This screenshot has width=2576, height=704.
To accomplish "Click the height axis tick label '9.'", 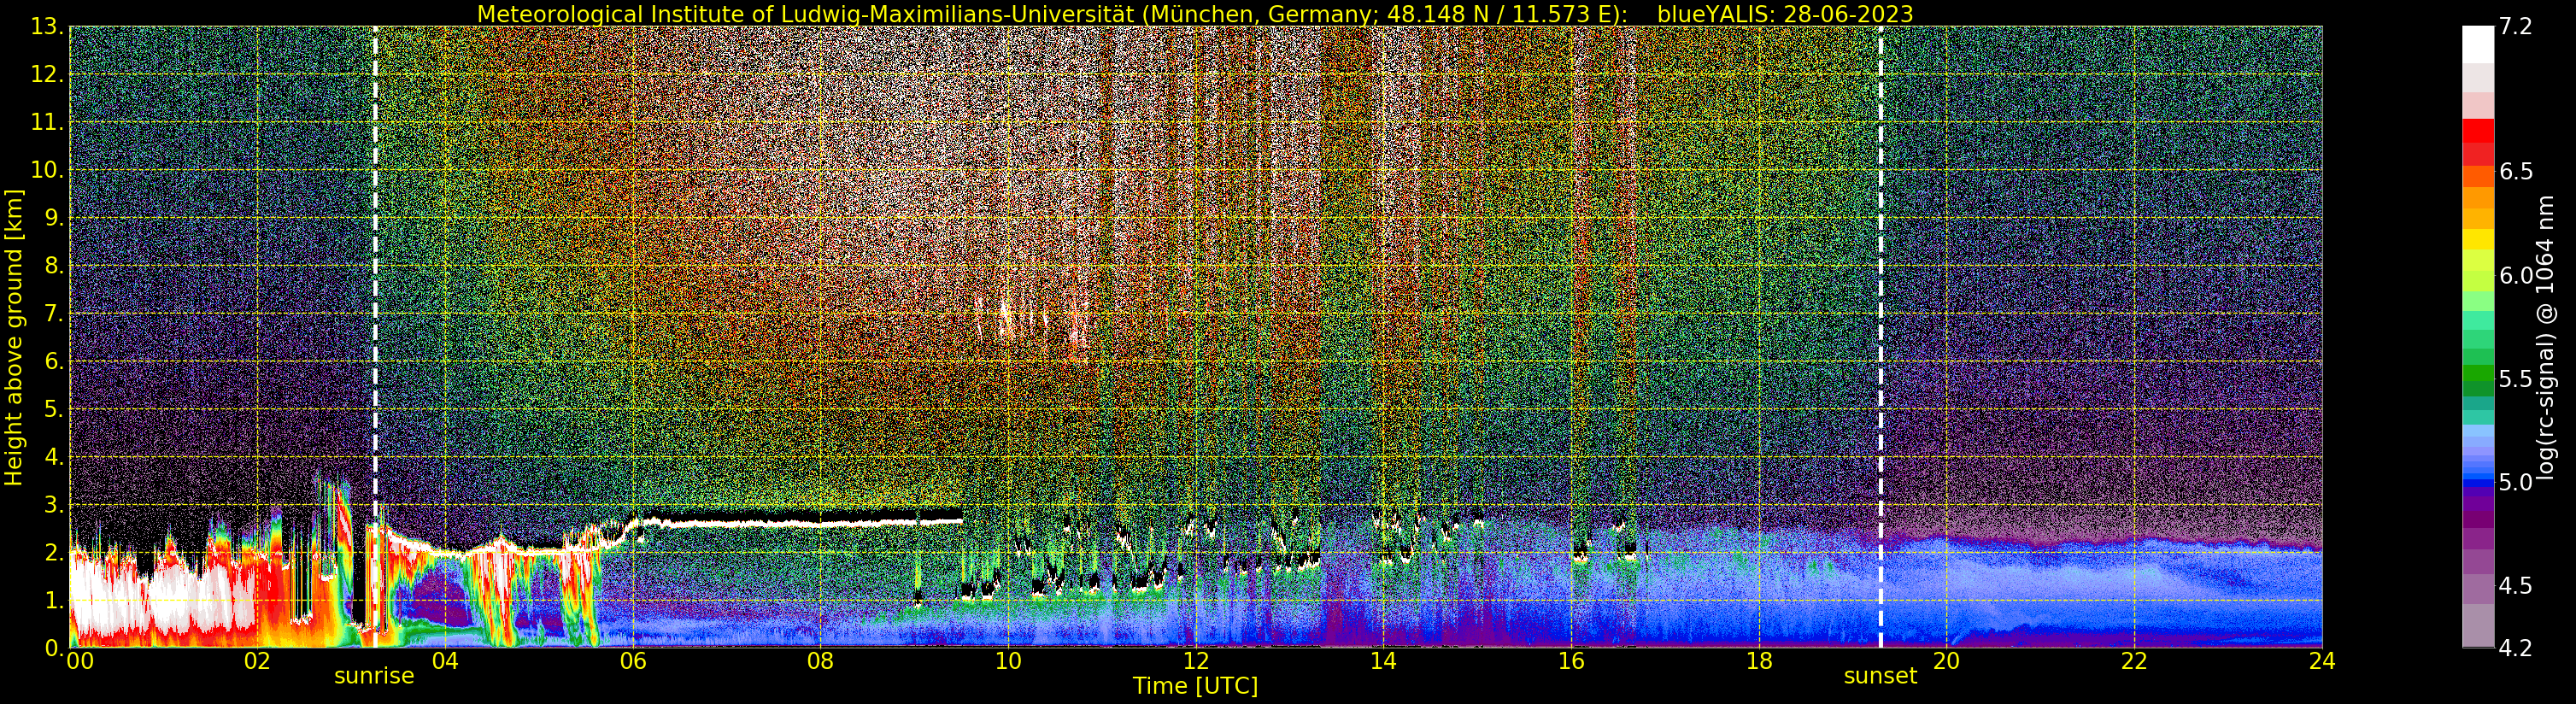I will pos(54,218).
